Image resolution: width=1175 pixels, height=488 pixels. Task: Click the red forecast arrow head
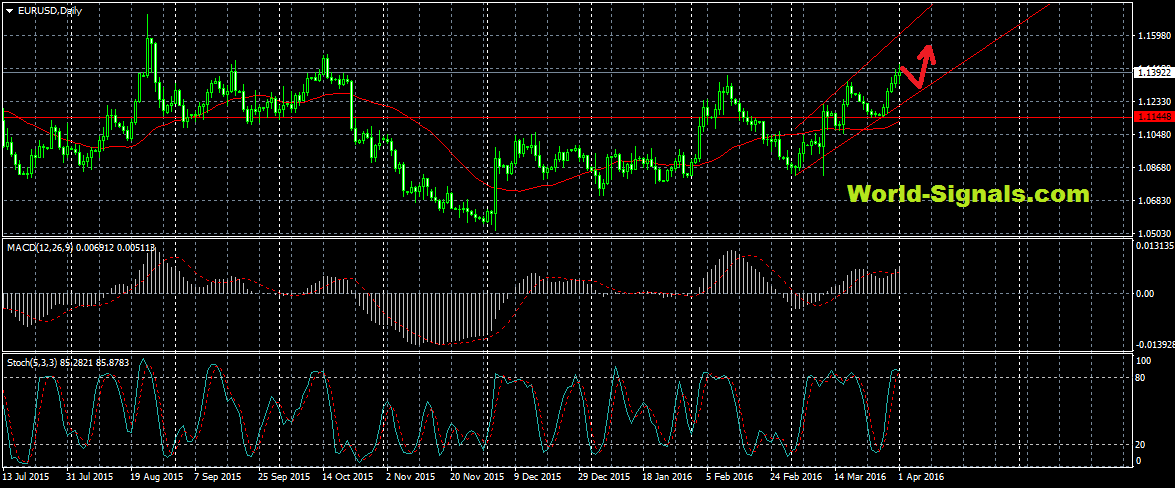point(929,49)
